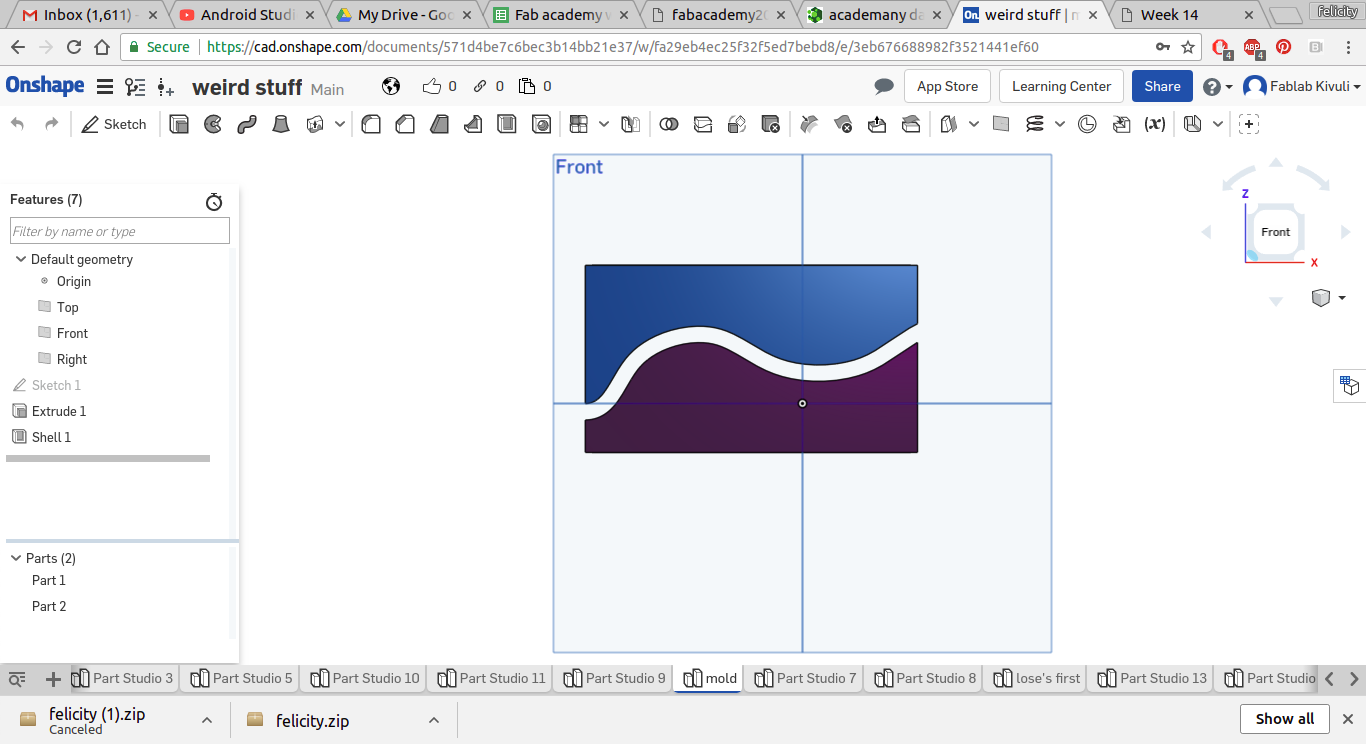Viewport: 1366px width, 744px height.
Task: Click the public globe icon
Action: pyautogui.click(x=391, y=86)
